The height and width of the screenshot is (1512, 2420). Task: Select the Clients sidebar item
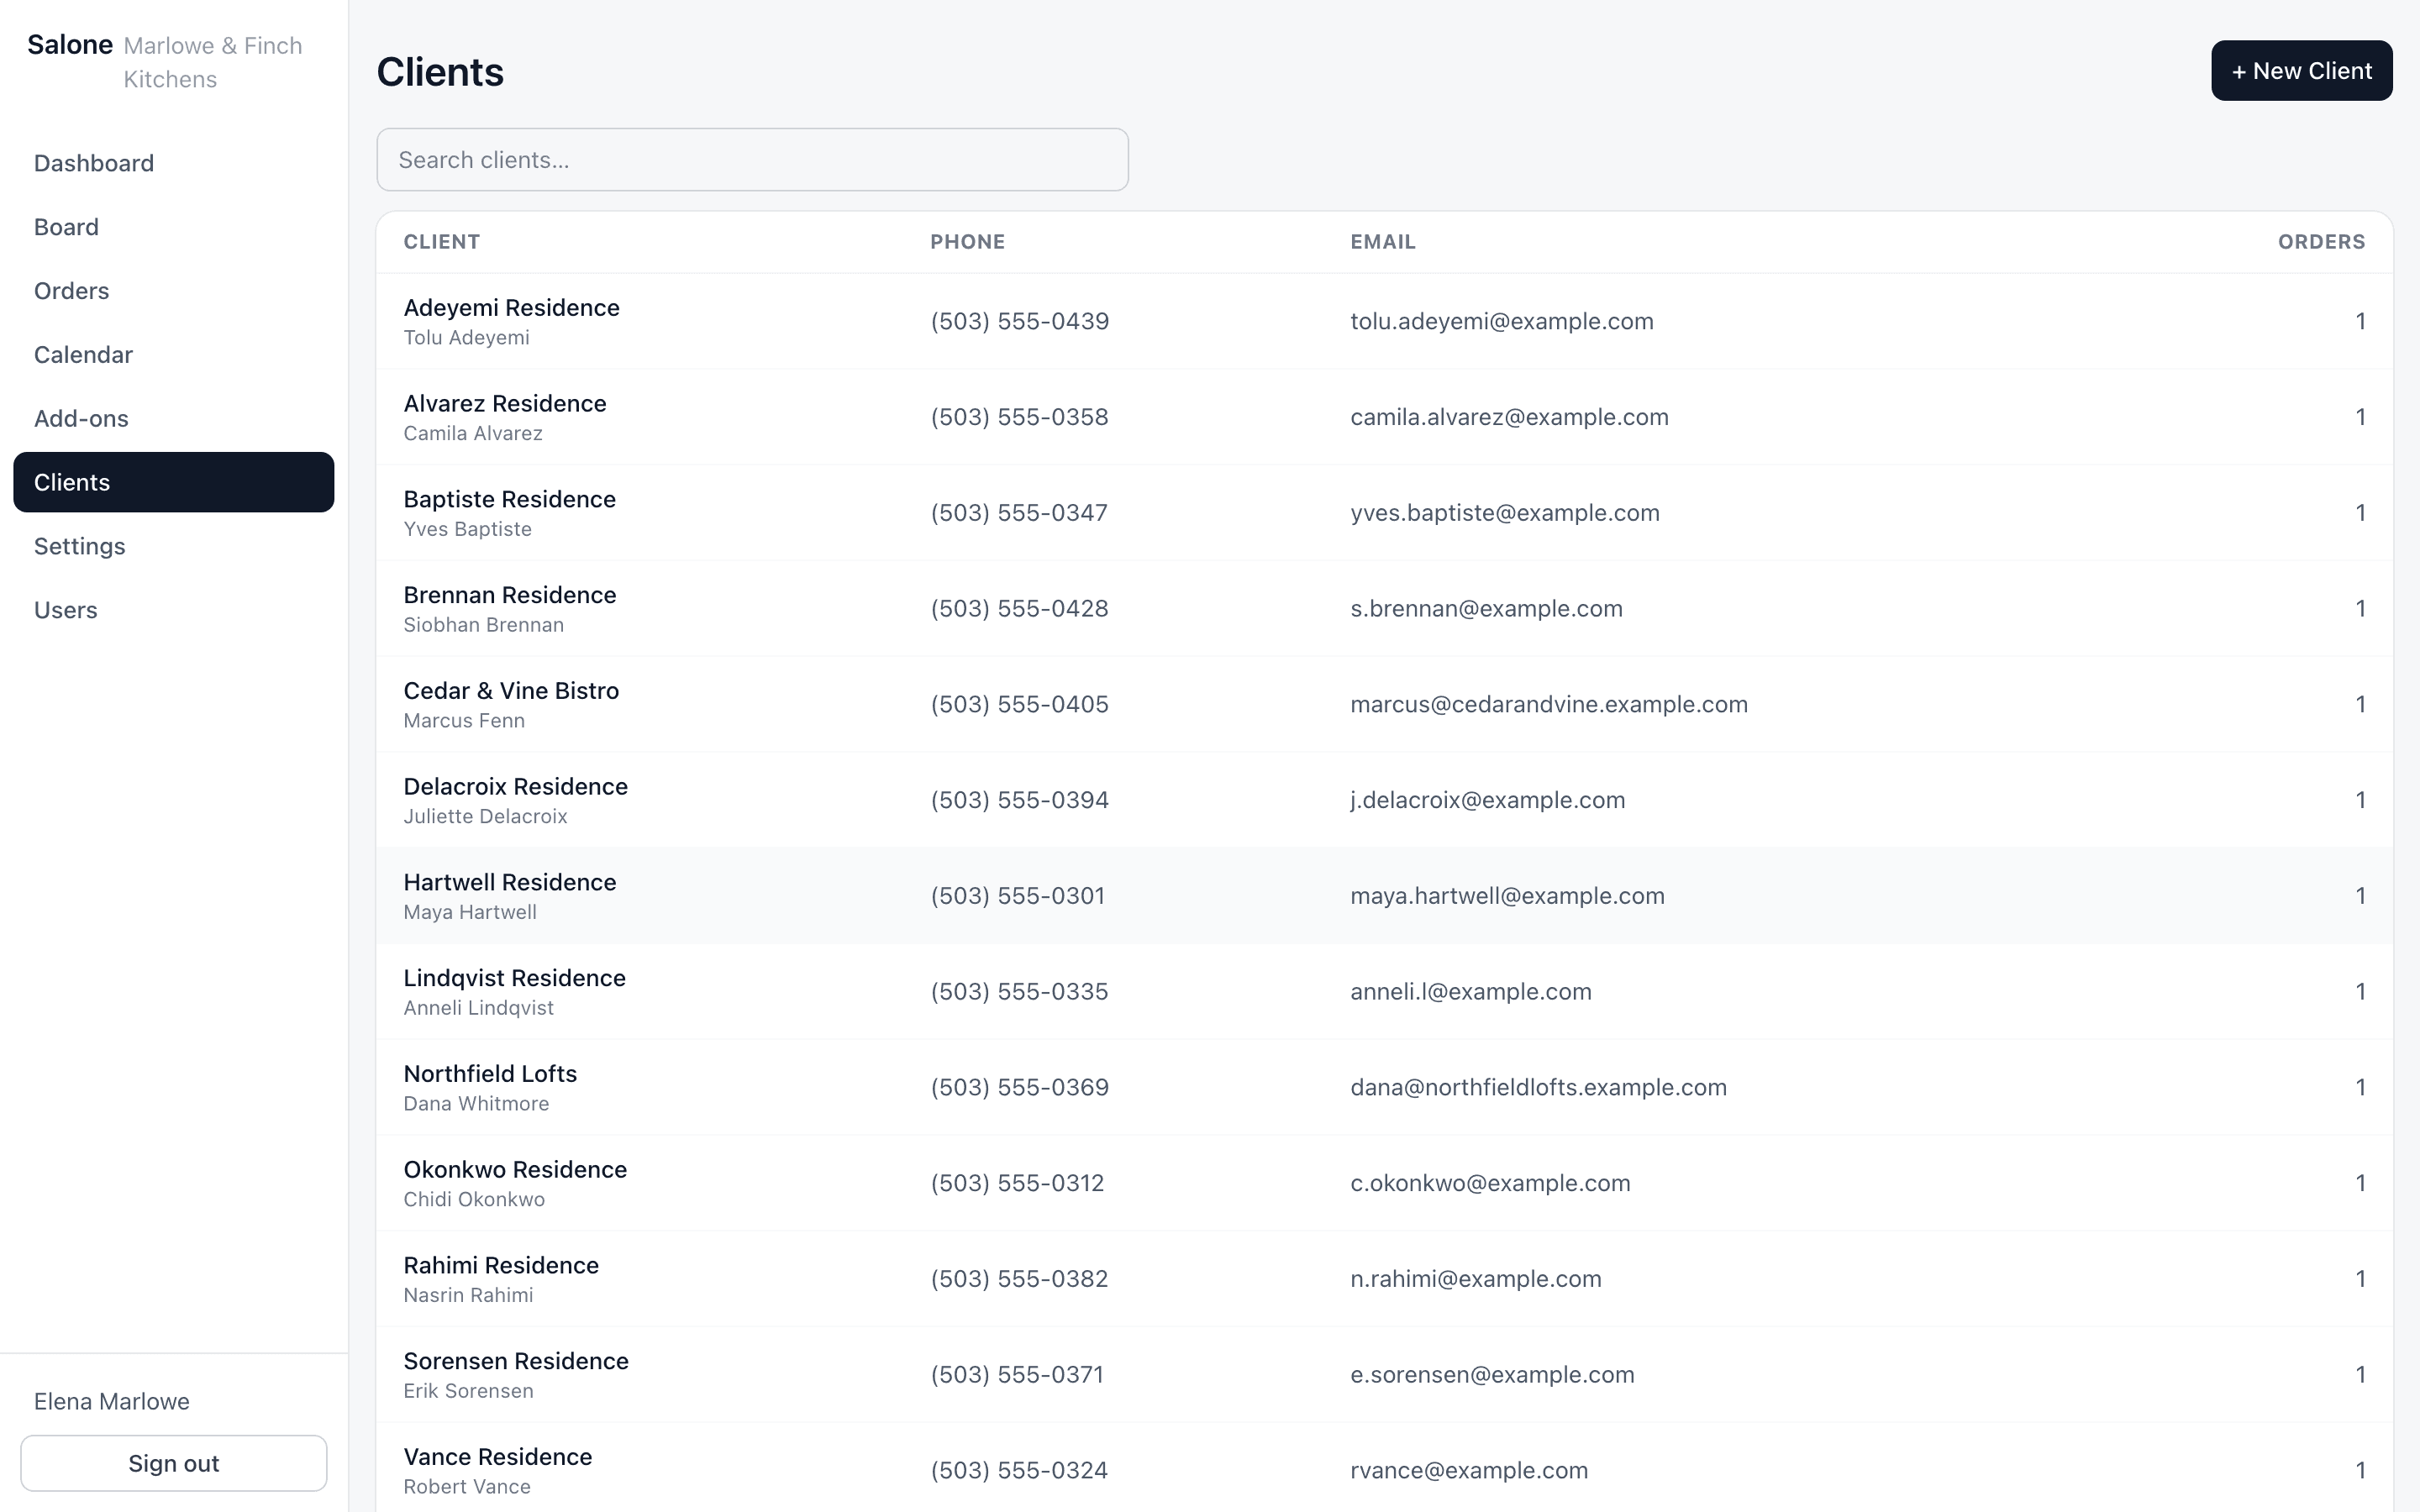point(173,482)
